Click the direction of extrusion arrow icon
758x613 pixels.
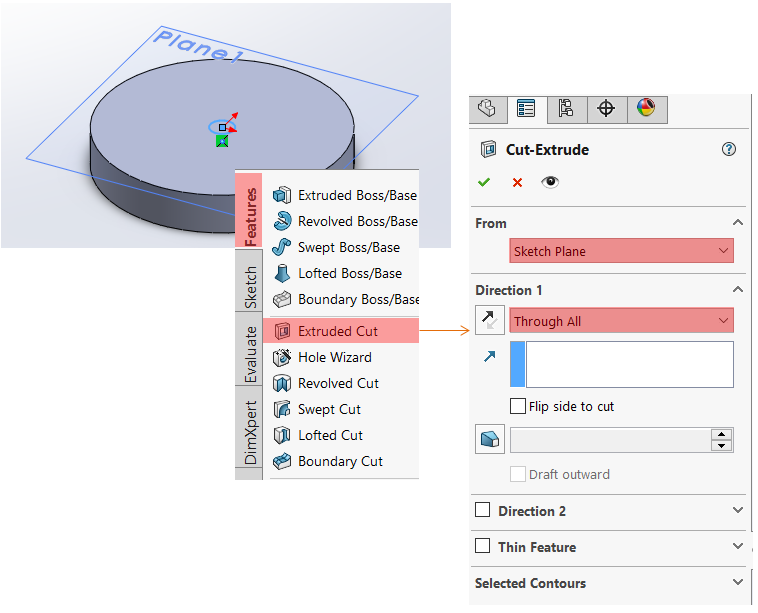point(490,356)
